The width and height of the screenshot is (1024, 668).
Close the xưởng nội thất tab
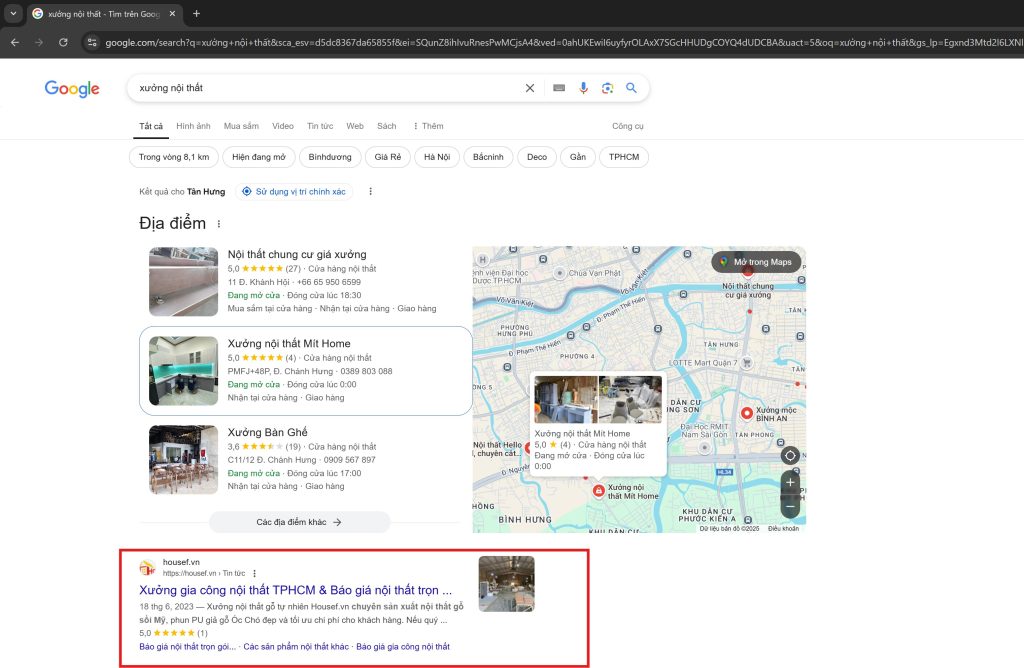pos(172,13)
